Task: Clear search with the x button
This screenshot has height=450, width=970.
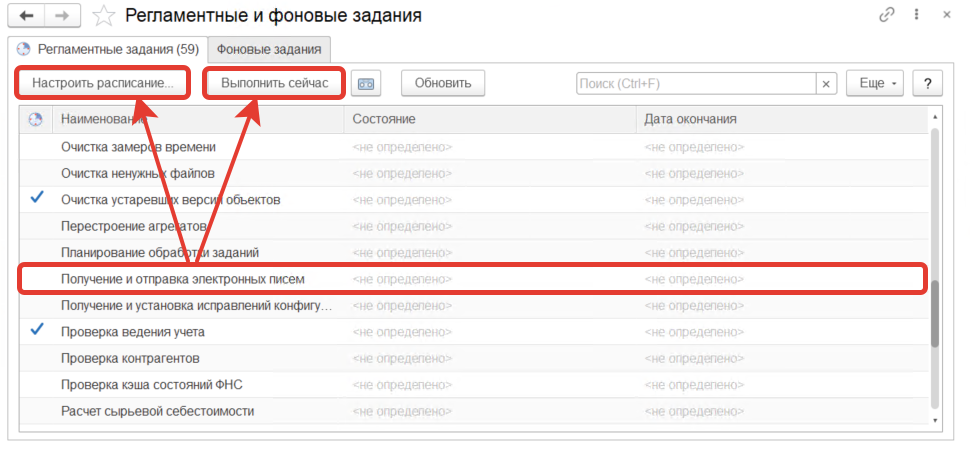Action: click(827, 84)
